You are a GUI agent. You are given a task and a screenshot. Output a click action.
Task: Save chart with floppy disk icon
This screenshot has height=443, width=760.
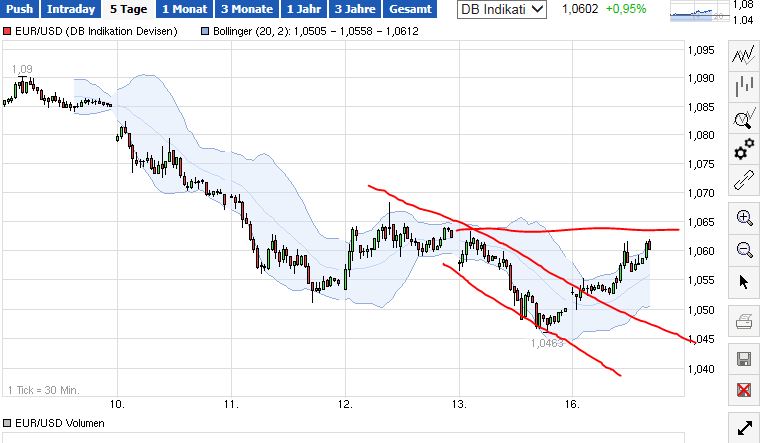744,359
